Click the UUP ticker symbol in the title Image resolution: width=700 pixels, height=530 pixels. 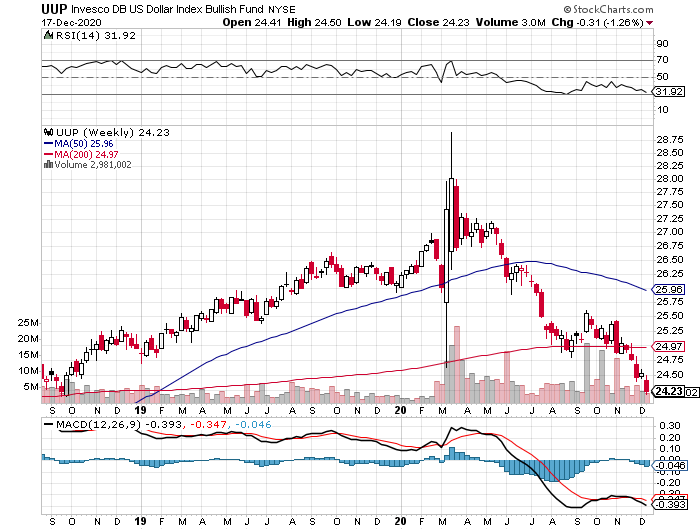[54, 9]
